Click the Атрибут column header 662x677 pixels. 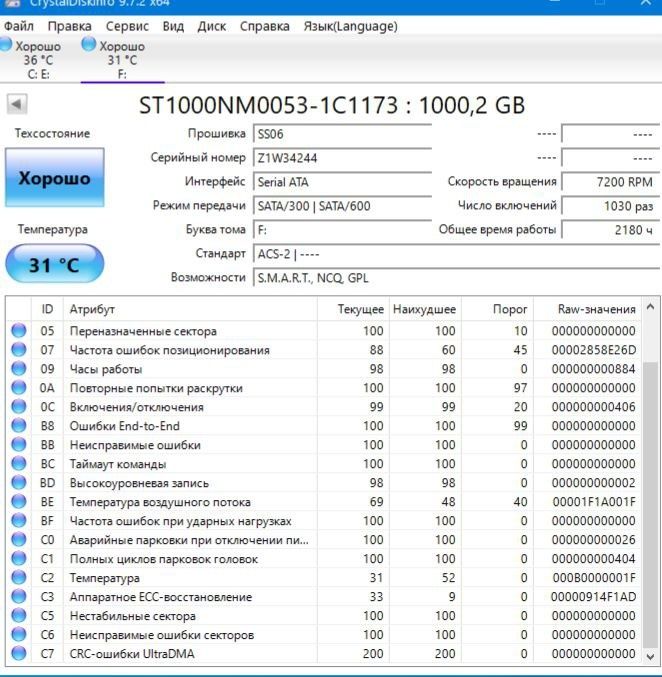tap(190, 309)
